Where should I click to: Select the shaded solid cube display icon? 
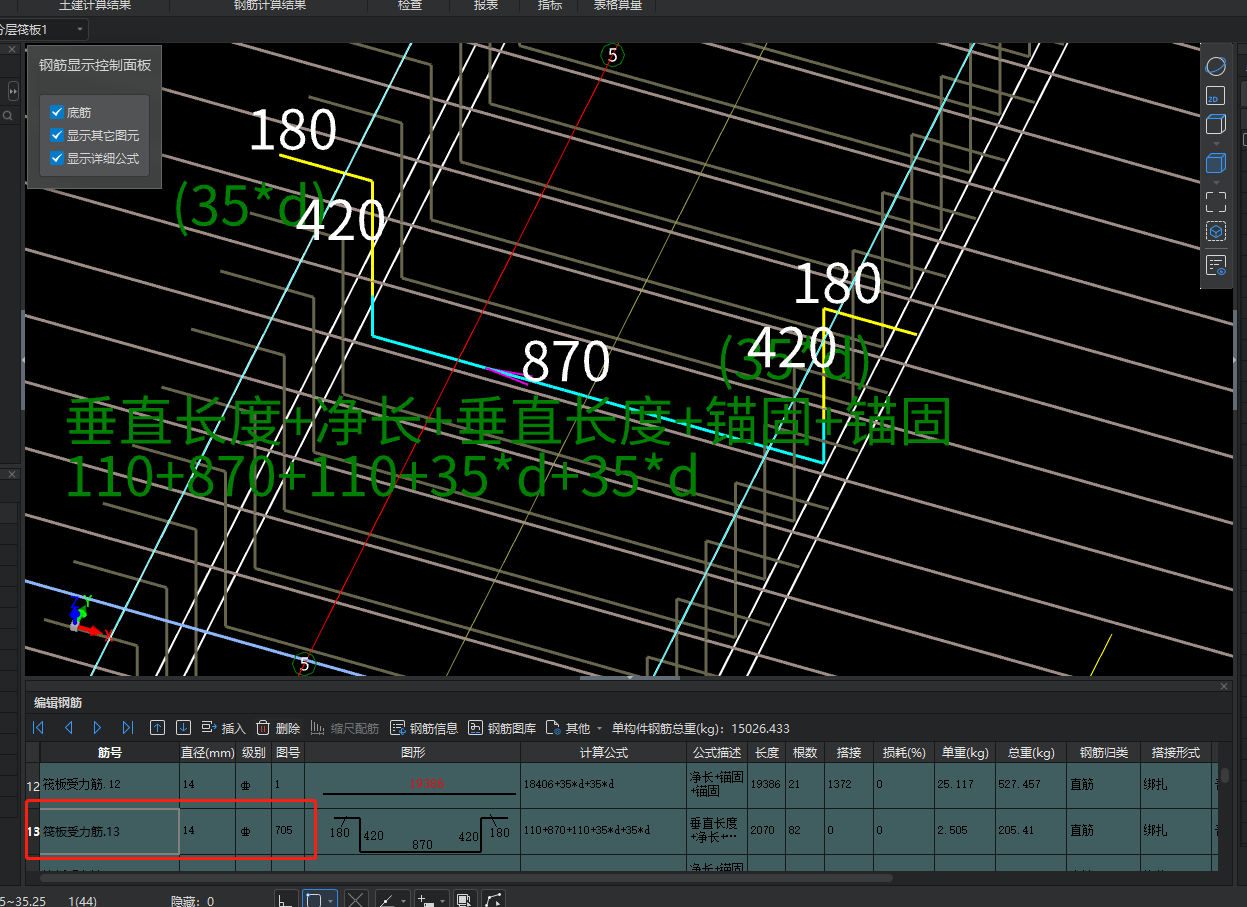coord(1215,163)
